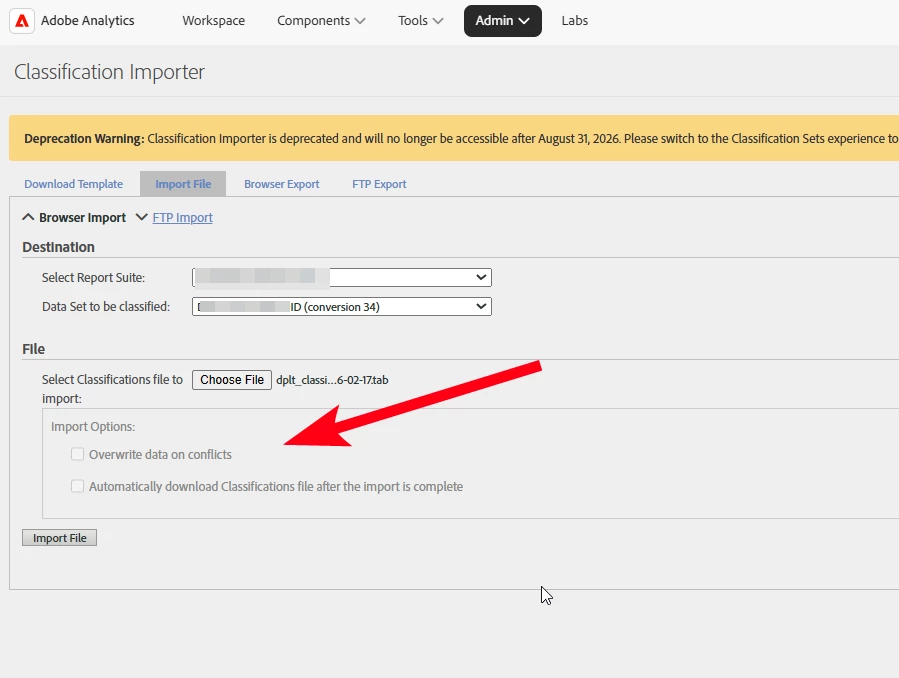Enable automatic download of Classifications file checkbox
Screen dimensions: 899x678
tap(77, 487)
